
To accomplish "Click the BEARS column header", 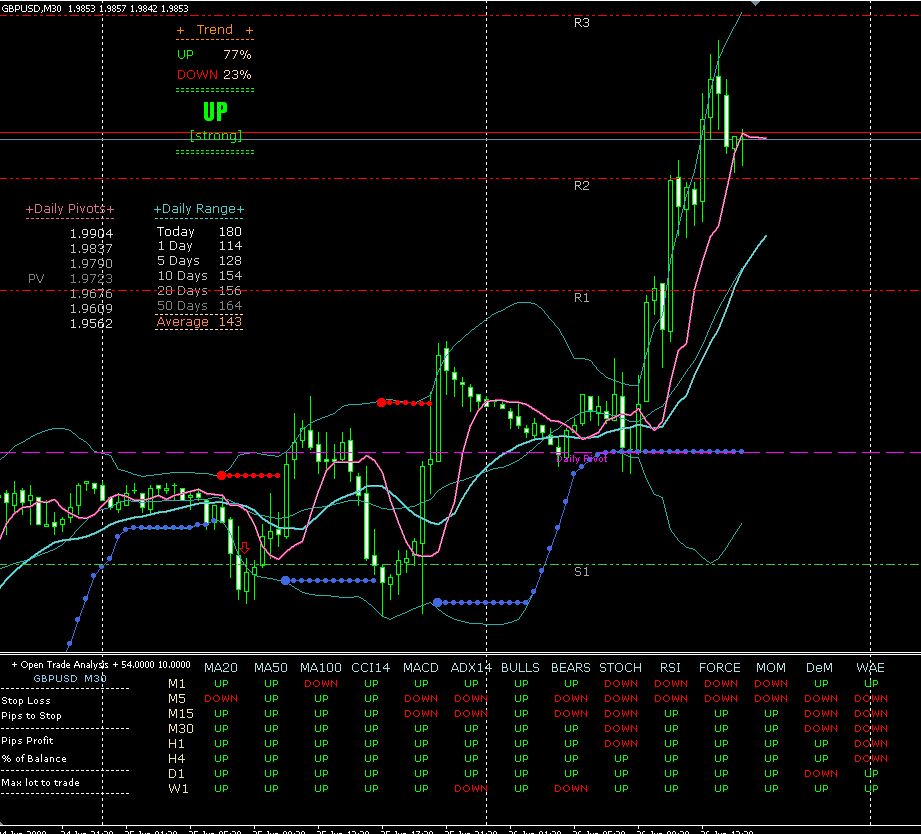I will pyautogui.click(x=571, y=668).
